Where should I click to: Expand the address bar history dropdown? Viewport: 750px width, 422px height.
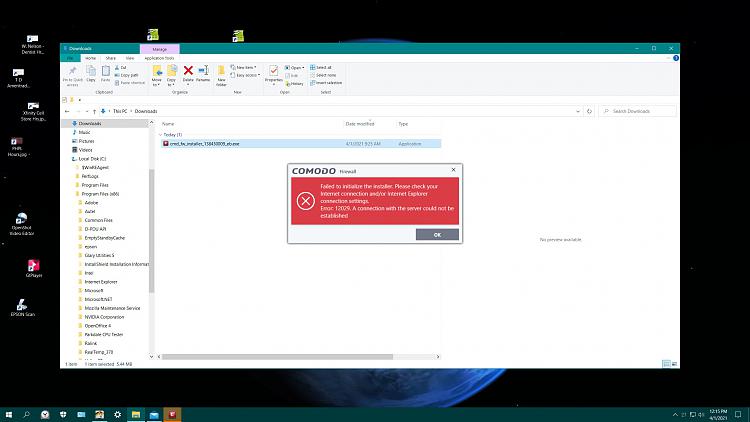tap(578, 111)
